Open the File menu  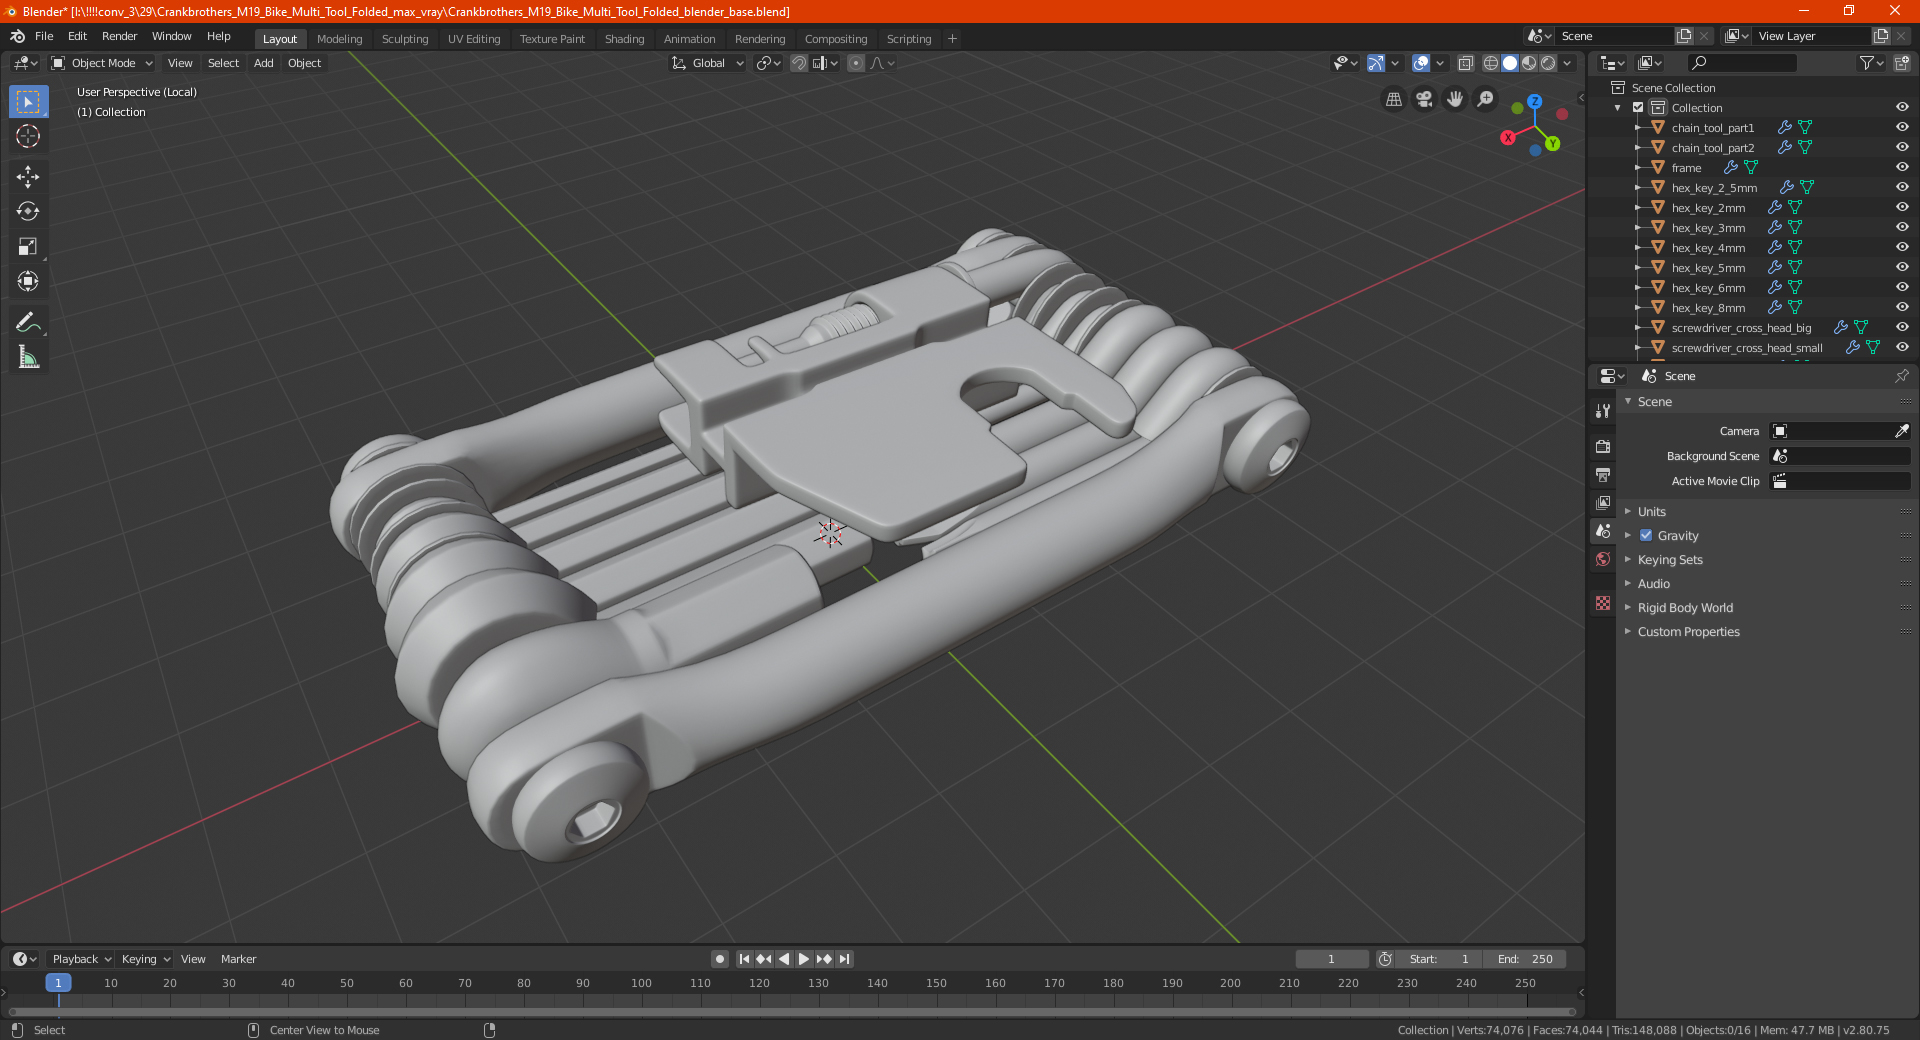(x=44, y=36)
